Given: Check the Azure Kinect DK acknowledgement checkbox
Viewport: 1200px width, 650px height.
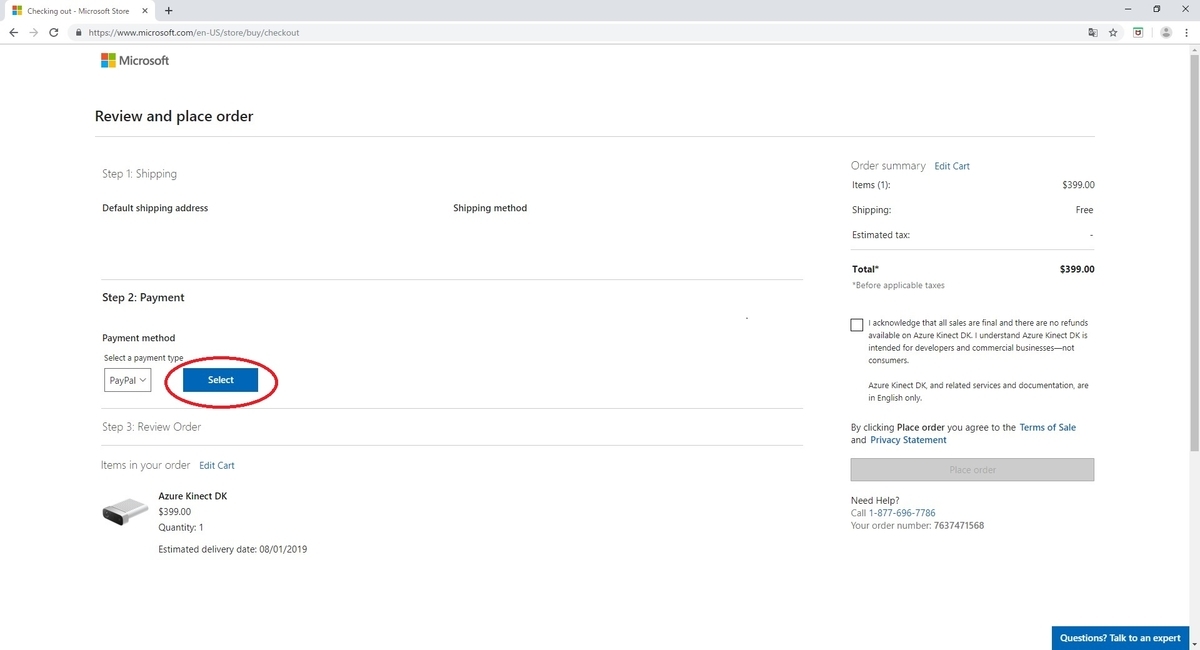Looking at the screenshot, I should [857, 325].
